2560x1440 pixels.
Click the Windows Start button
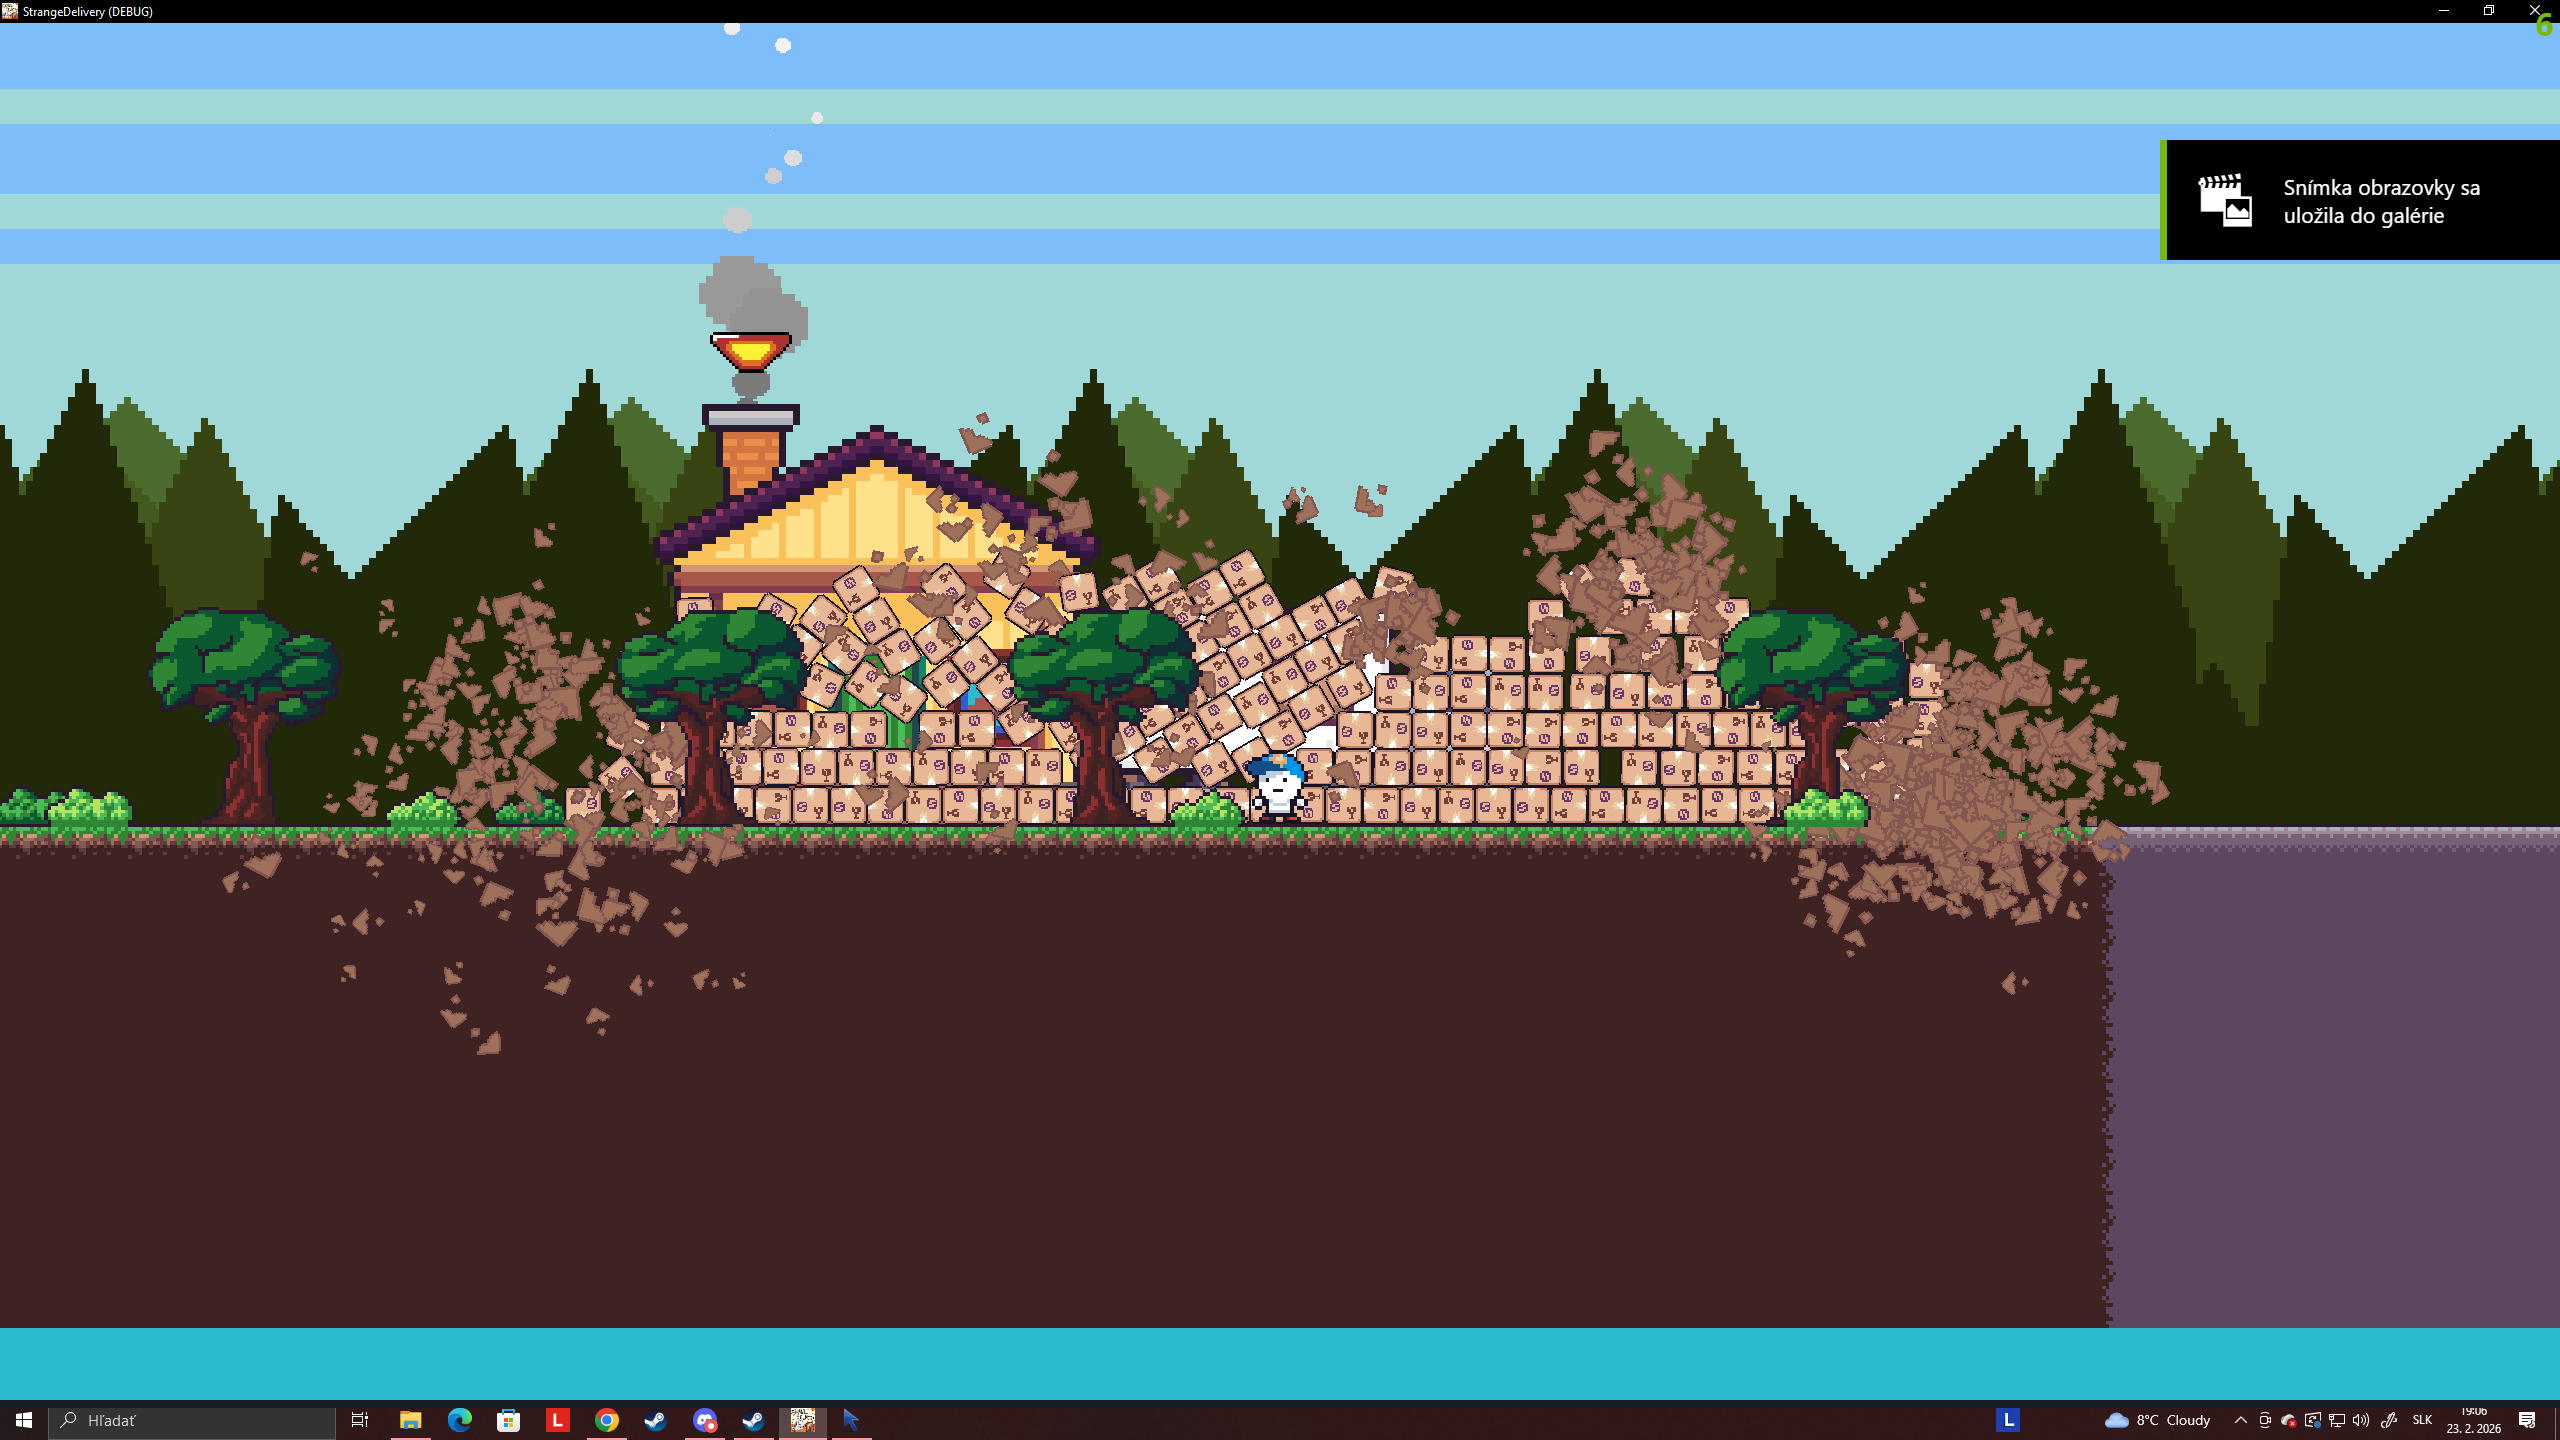24,1420
